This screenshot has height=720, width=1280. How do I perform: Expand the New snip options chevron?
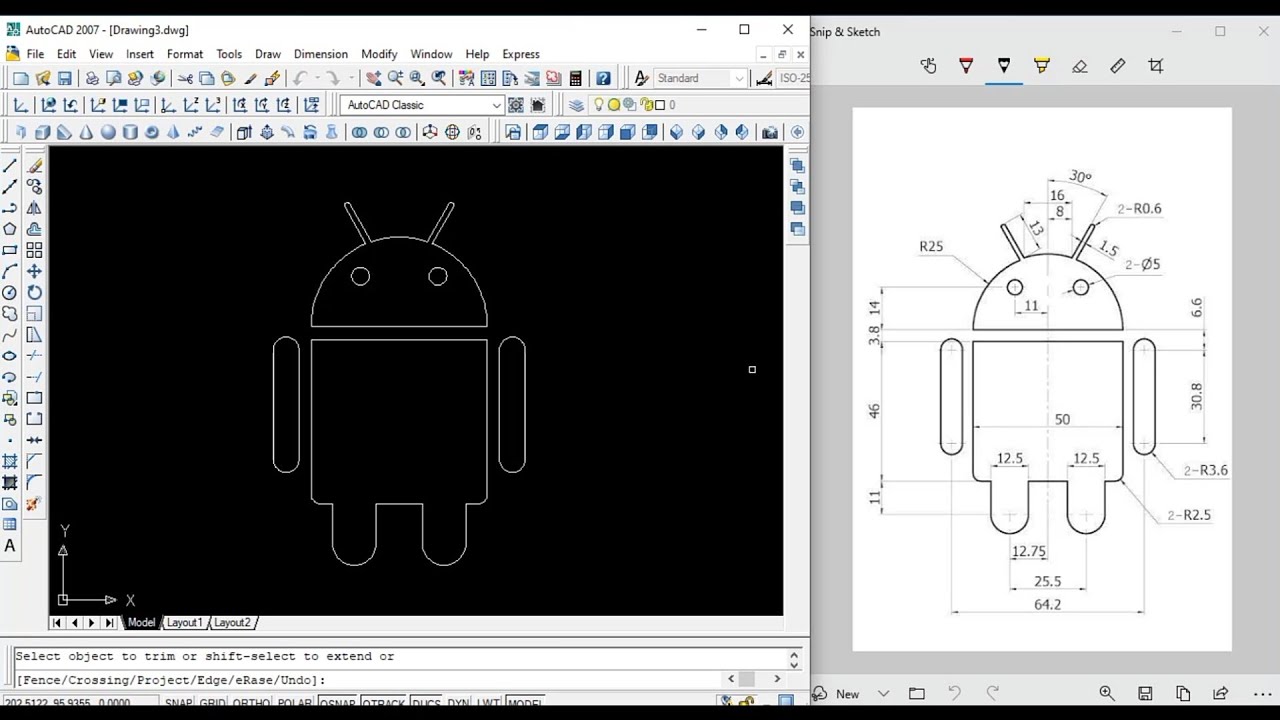coord(883,693)
